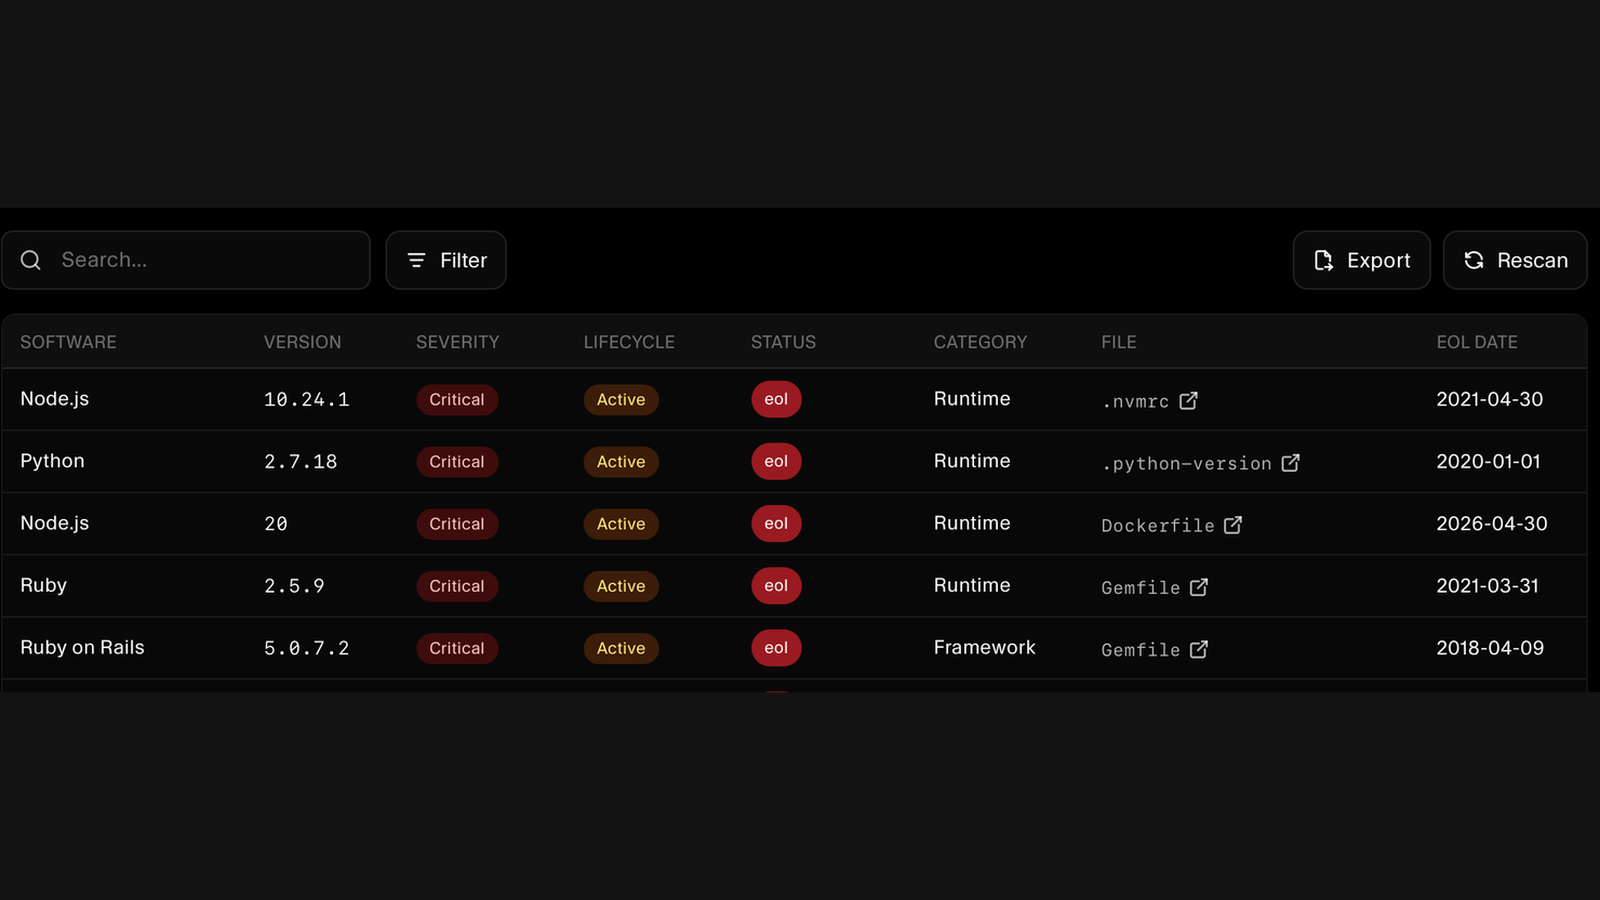The width and height of the screenshot is (1600, 900).
Task: Click the SOFTWARE column header
Action: [68, 342]
